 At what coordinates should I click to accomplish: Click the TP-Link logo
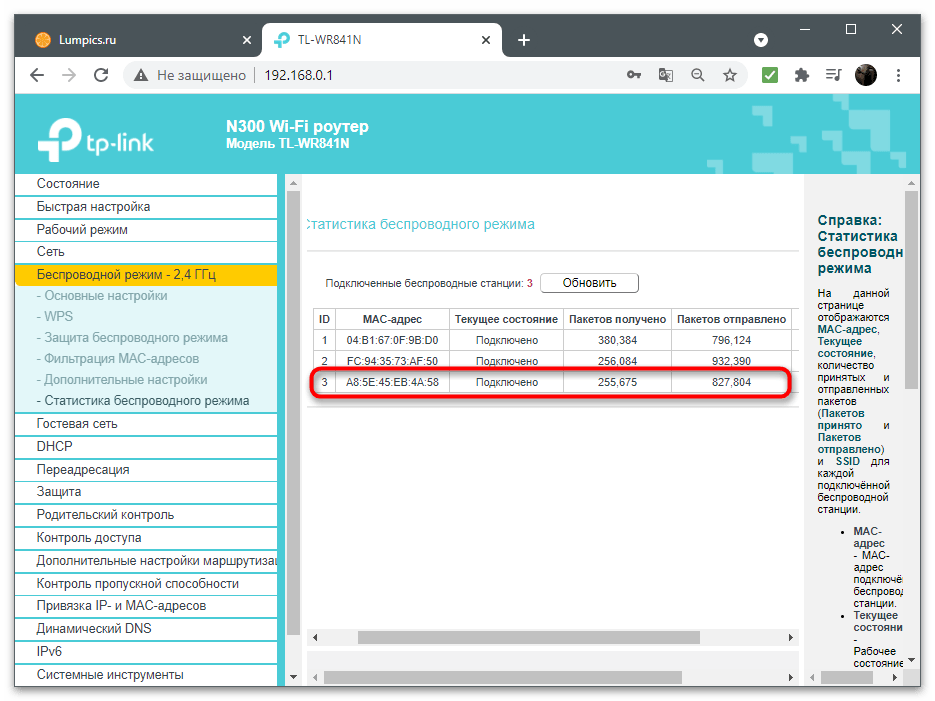click(x=95, y=139)
